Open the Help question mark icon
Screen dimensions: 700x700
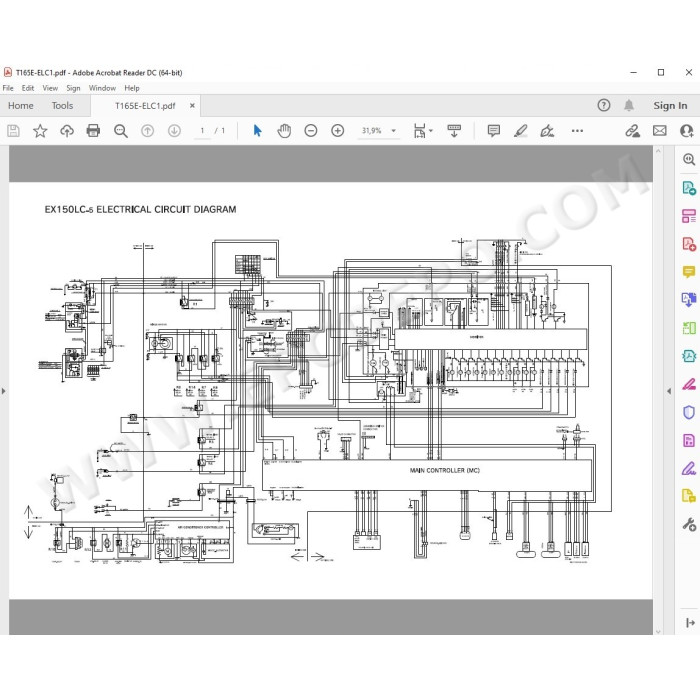click(604, 105)
